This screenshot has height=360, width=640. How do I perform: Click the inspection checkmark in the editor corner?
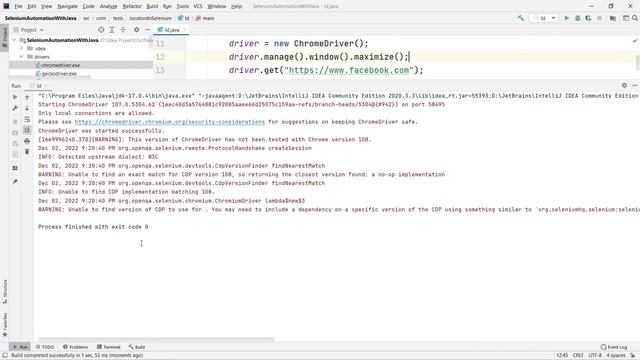pyautogui.click(x=635, y=40)
